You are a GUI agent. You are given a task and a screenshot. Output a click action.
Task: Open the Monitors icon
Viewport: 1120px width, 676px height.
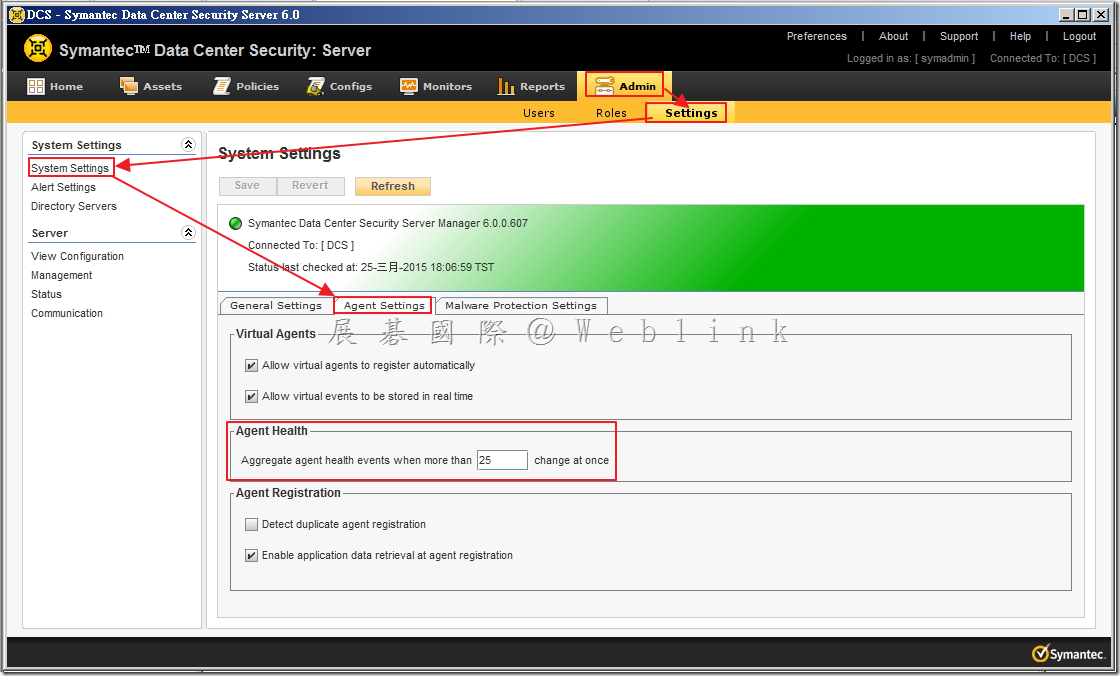point(409,86)
